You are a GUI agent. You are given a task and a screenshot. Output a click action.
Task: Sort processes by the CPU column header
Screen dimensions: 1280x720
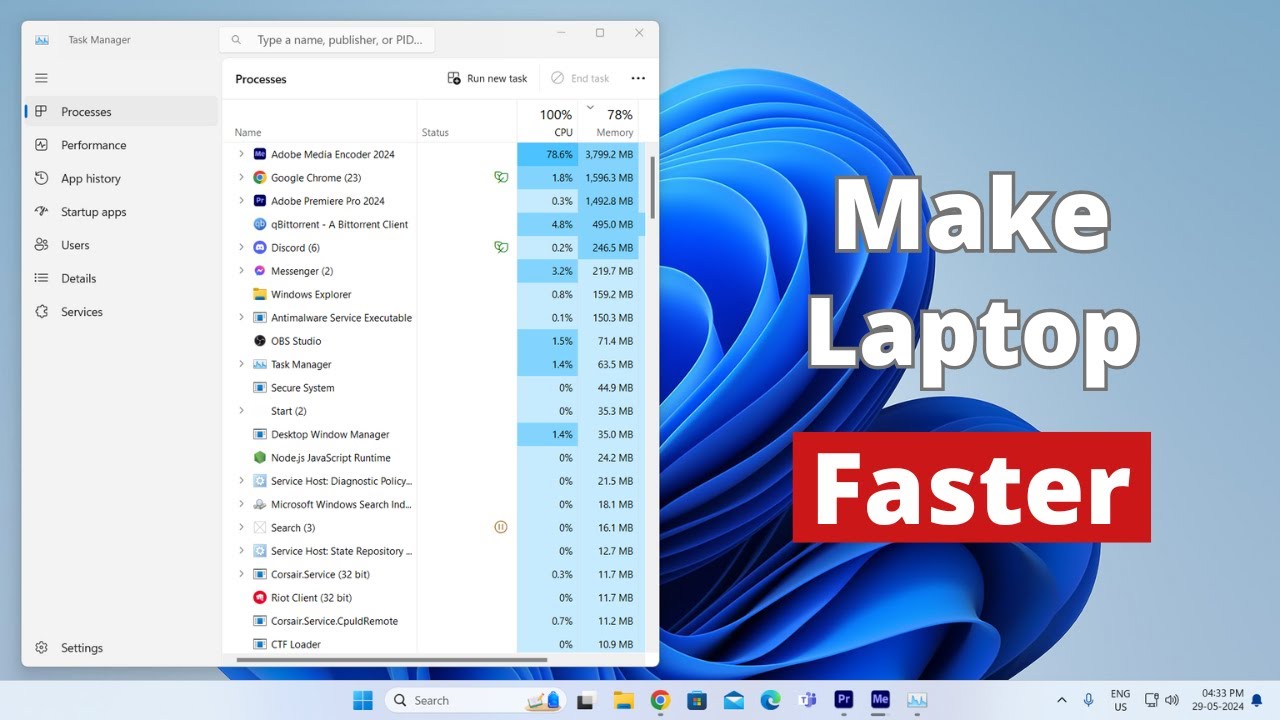(x=547, y=122)
